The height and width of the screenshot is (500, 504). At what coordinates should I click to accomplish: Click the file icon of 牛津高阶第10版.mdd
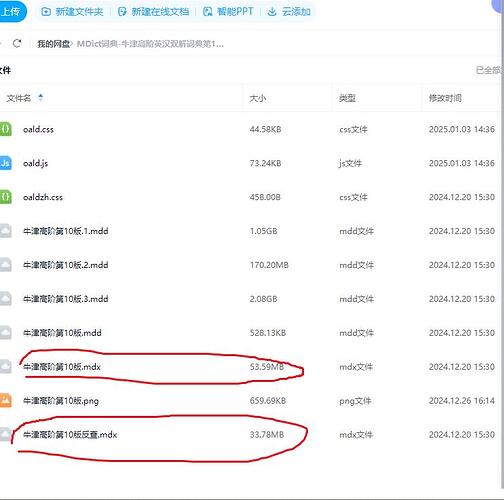click(x=5, y=333)
